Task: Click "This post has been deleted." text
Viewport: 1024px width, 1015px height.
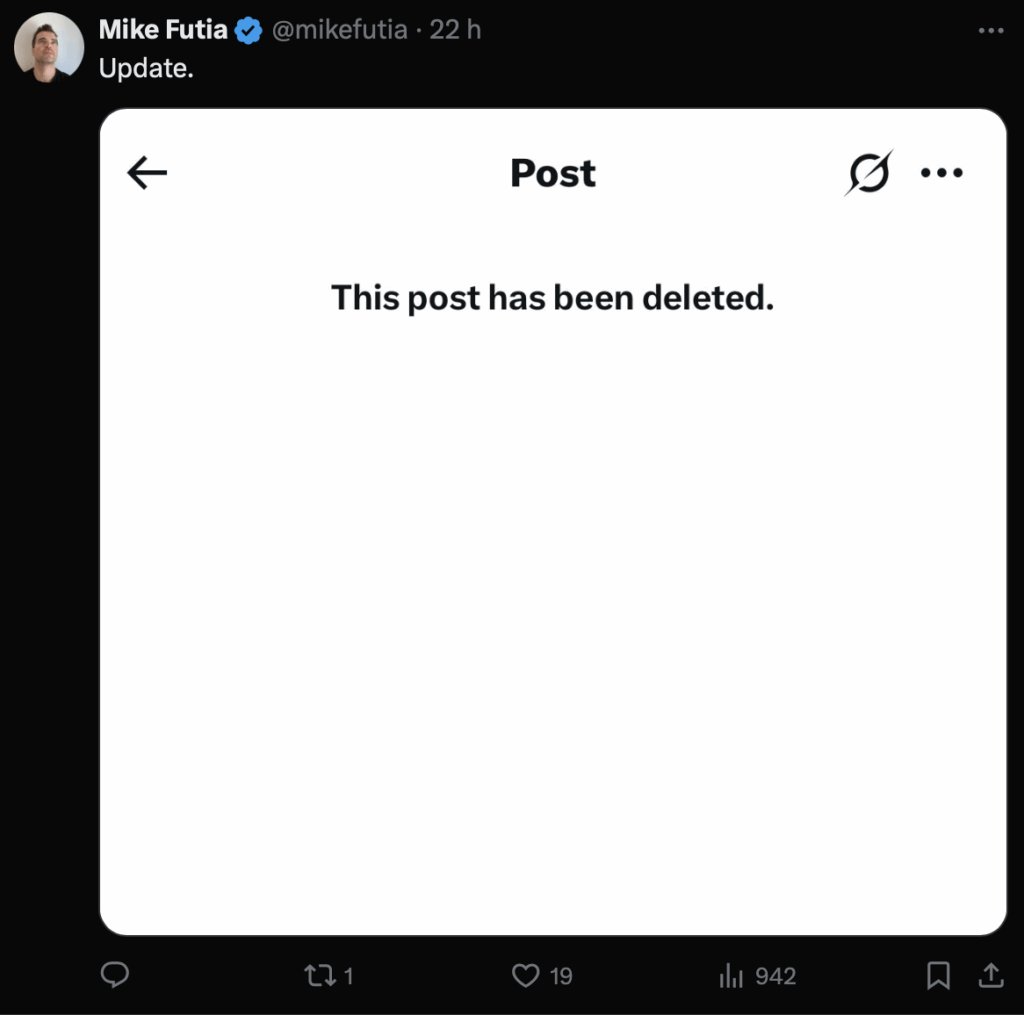Action: point(552,298)
